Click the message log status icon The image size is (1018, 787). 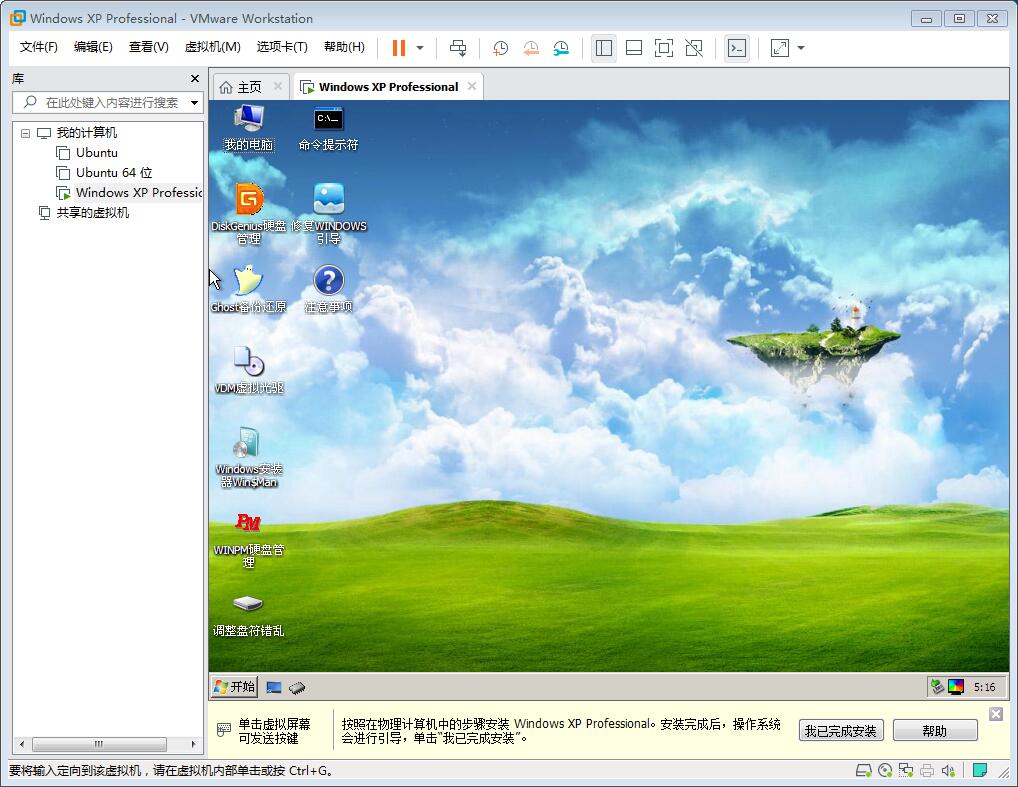click(980, 771)
